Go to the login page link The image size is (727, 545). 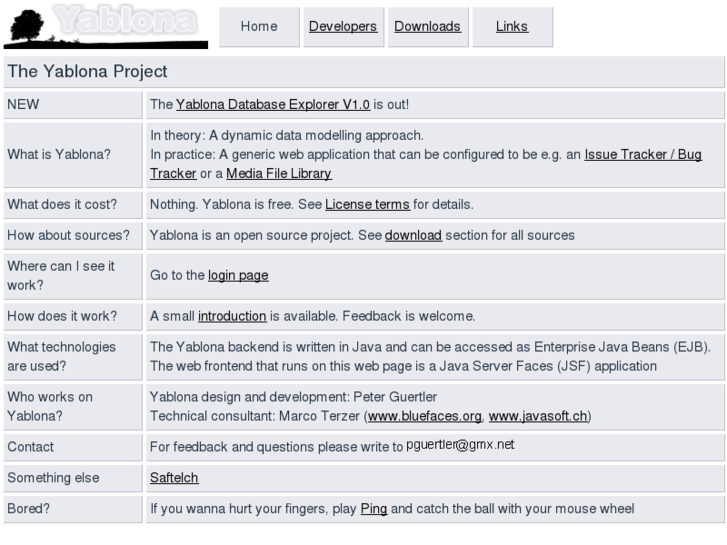pyautogui.click(x=238, y=276)
